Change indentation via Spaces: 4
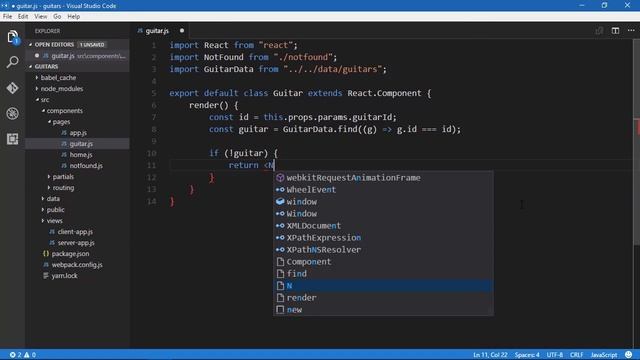The height and width of the screenshot is (360, 640). coord(527,355)
